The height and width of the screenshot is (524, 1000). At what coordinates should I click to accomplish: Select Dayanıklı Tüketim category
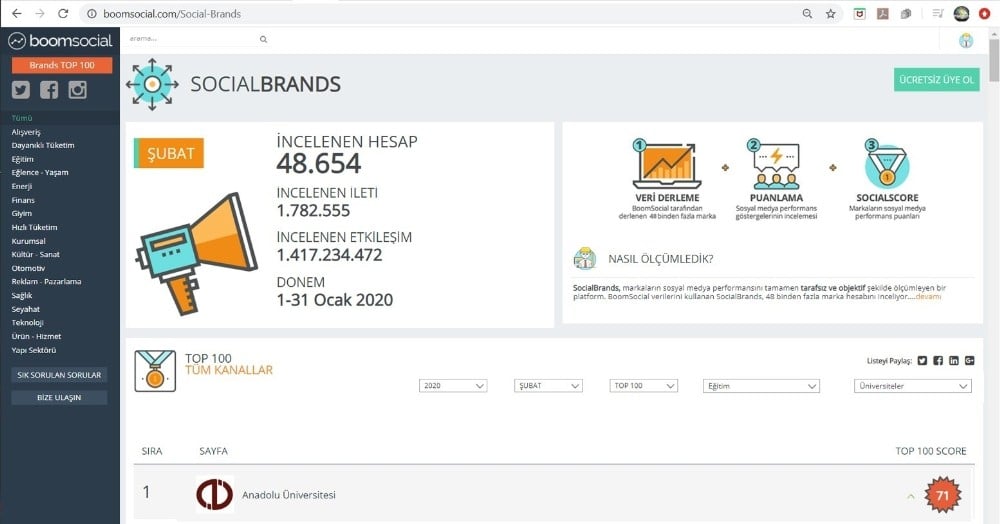(43, 145)
